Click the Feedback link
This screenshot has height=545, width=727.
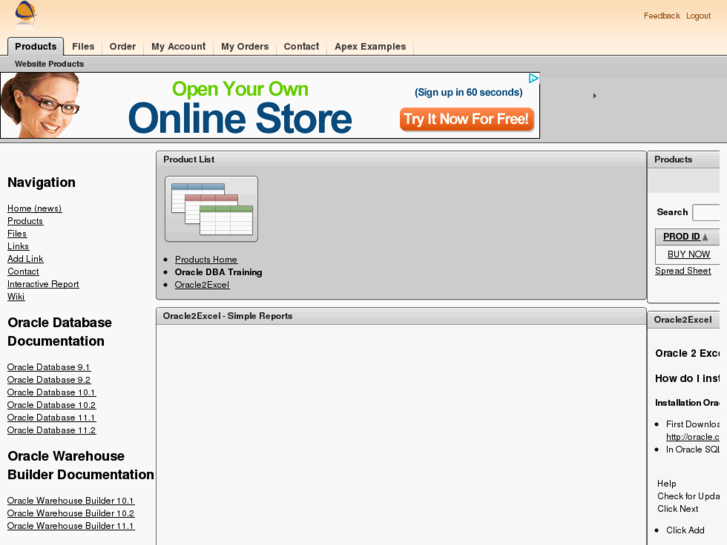662,16
